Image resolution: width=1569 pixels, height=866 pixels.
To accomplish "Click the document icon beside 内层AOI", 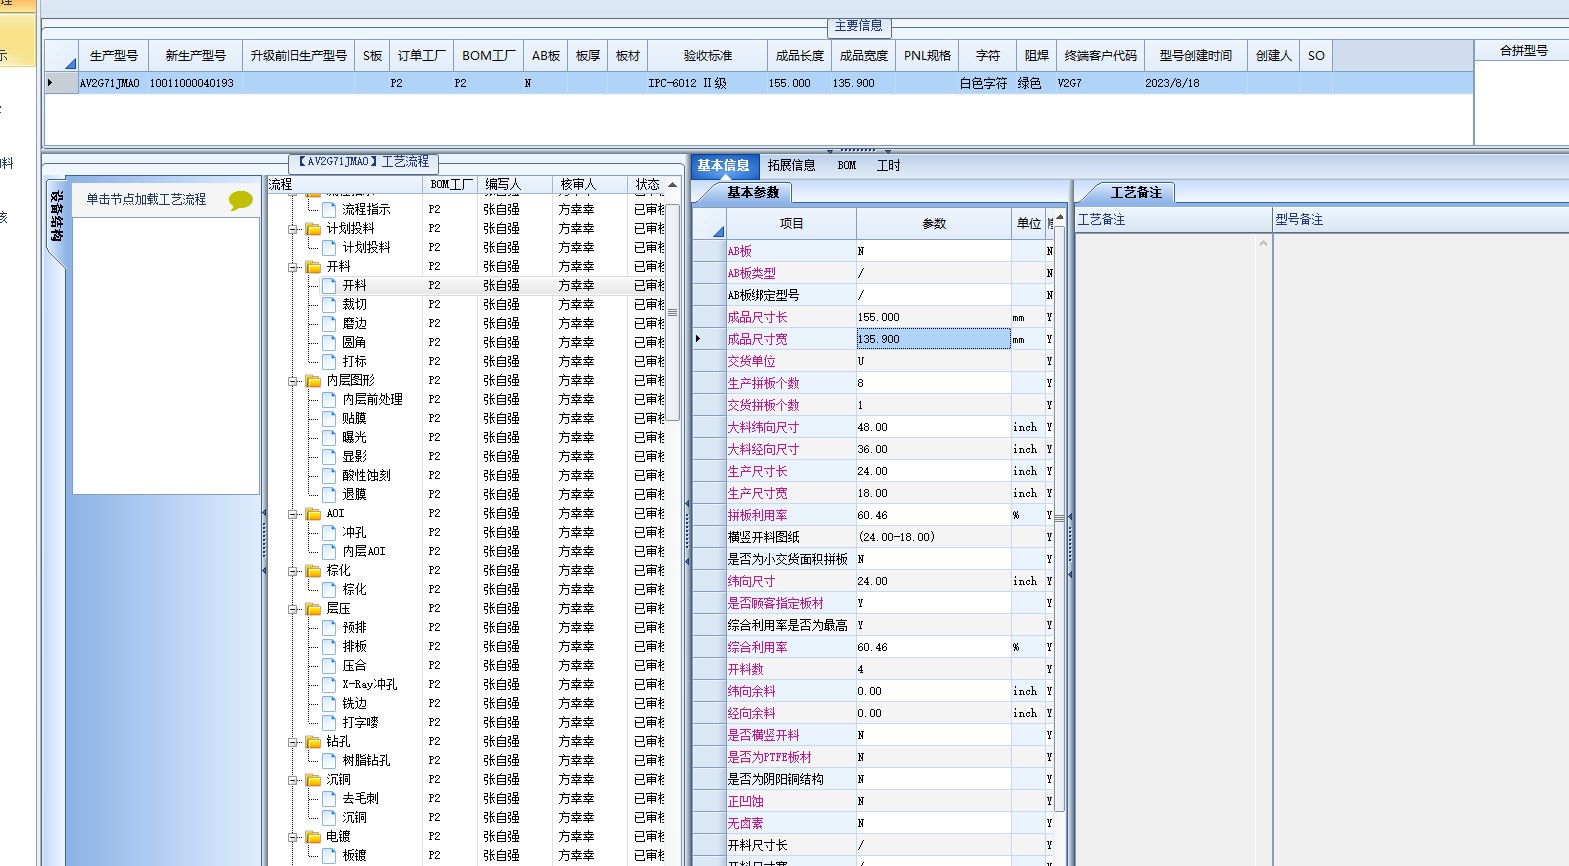I will pos(329,551).
